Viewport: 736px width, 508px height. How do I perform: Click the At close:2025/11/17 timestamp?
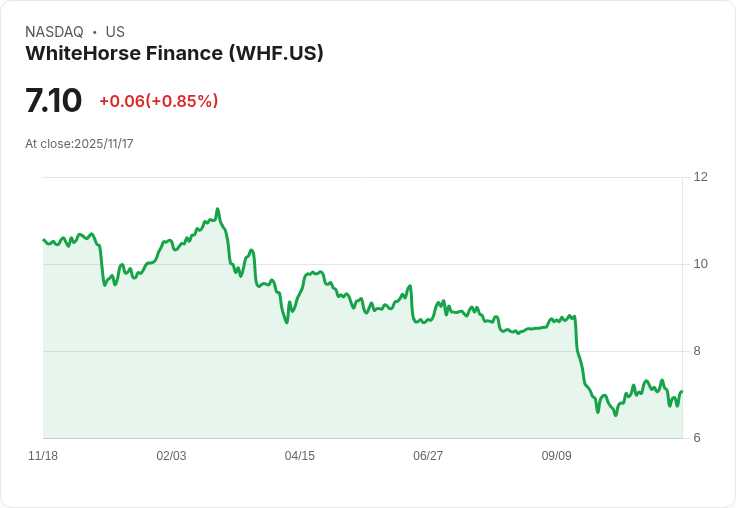click(x=79, y=144)
